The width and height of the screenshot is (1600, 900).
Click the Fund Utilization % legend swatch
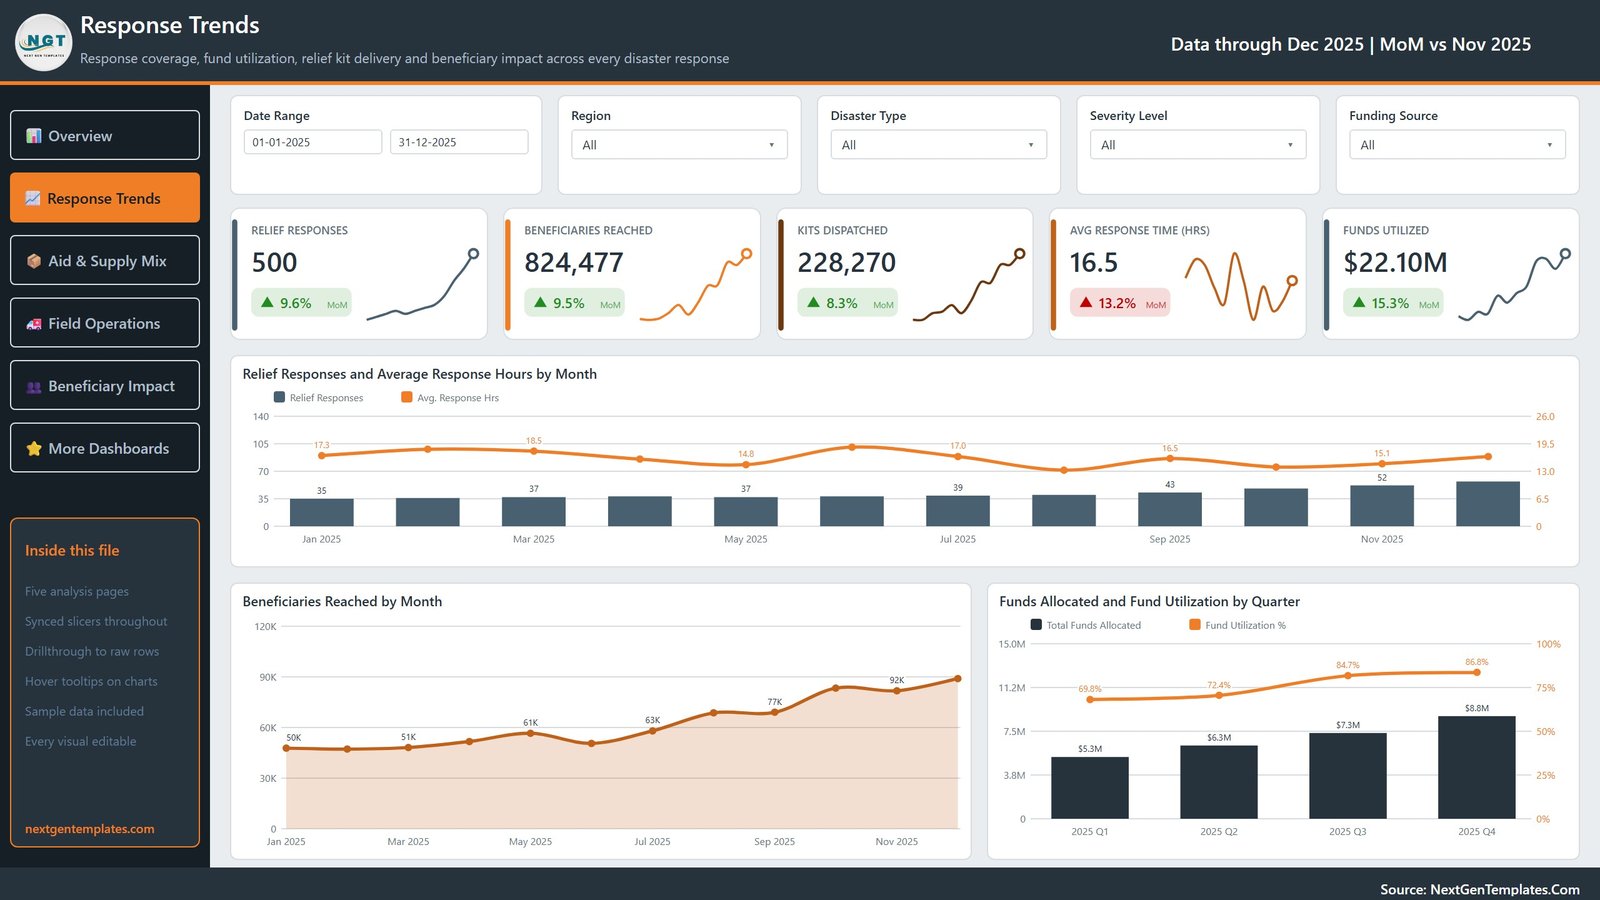(x=1195, y=624)
